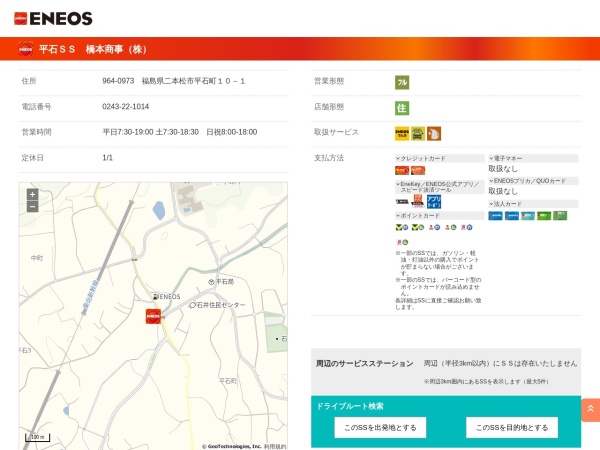Click the 平石局 post office symbol on map
This screenshot has height=450, width=600.
pyautogui.click(x=211, y=282)
